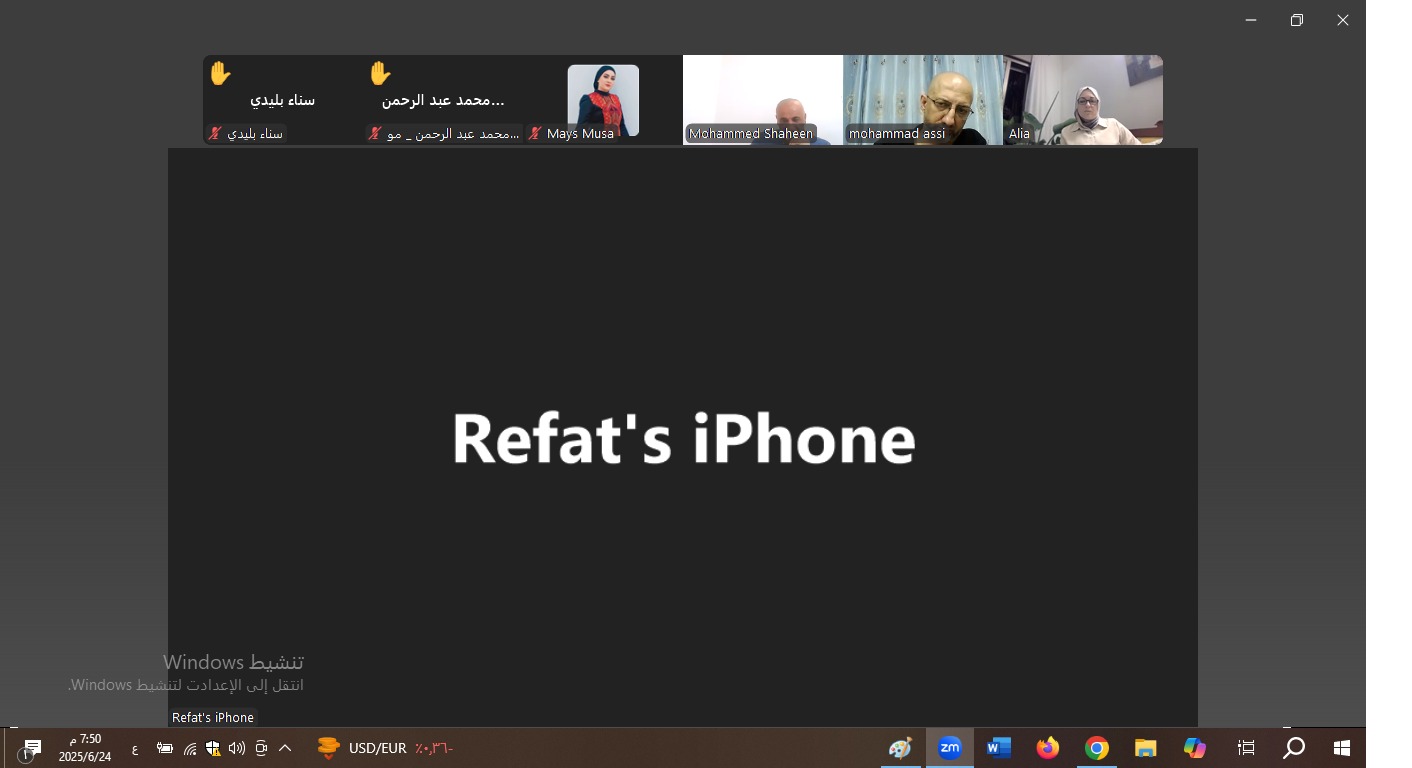The height and width of the screenshot is (768, 1412).
Task: Click the Mohammed Shaheen name label
Action: pyautogui.click(x=751, y=133)
